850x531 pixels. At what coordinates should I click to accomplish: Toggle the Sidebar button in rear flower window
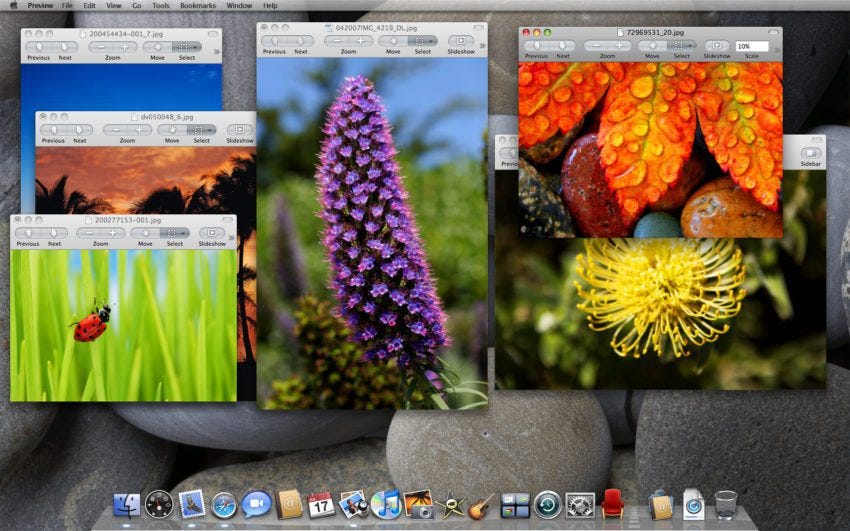click(810, 153)
